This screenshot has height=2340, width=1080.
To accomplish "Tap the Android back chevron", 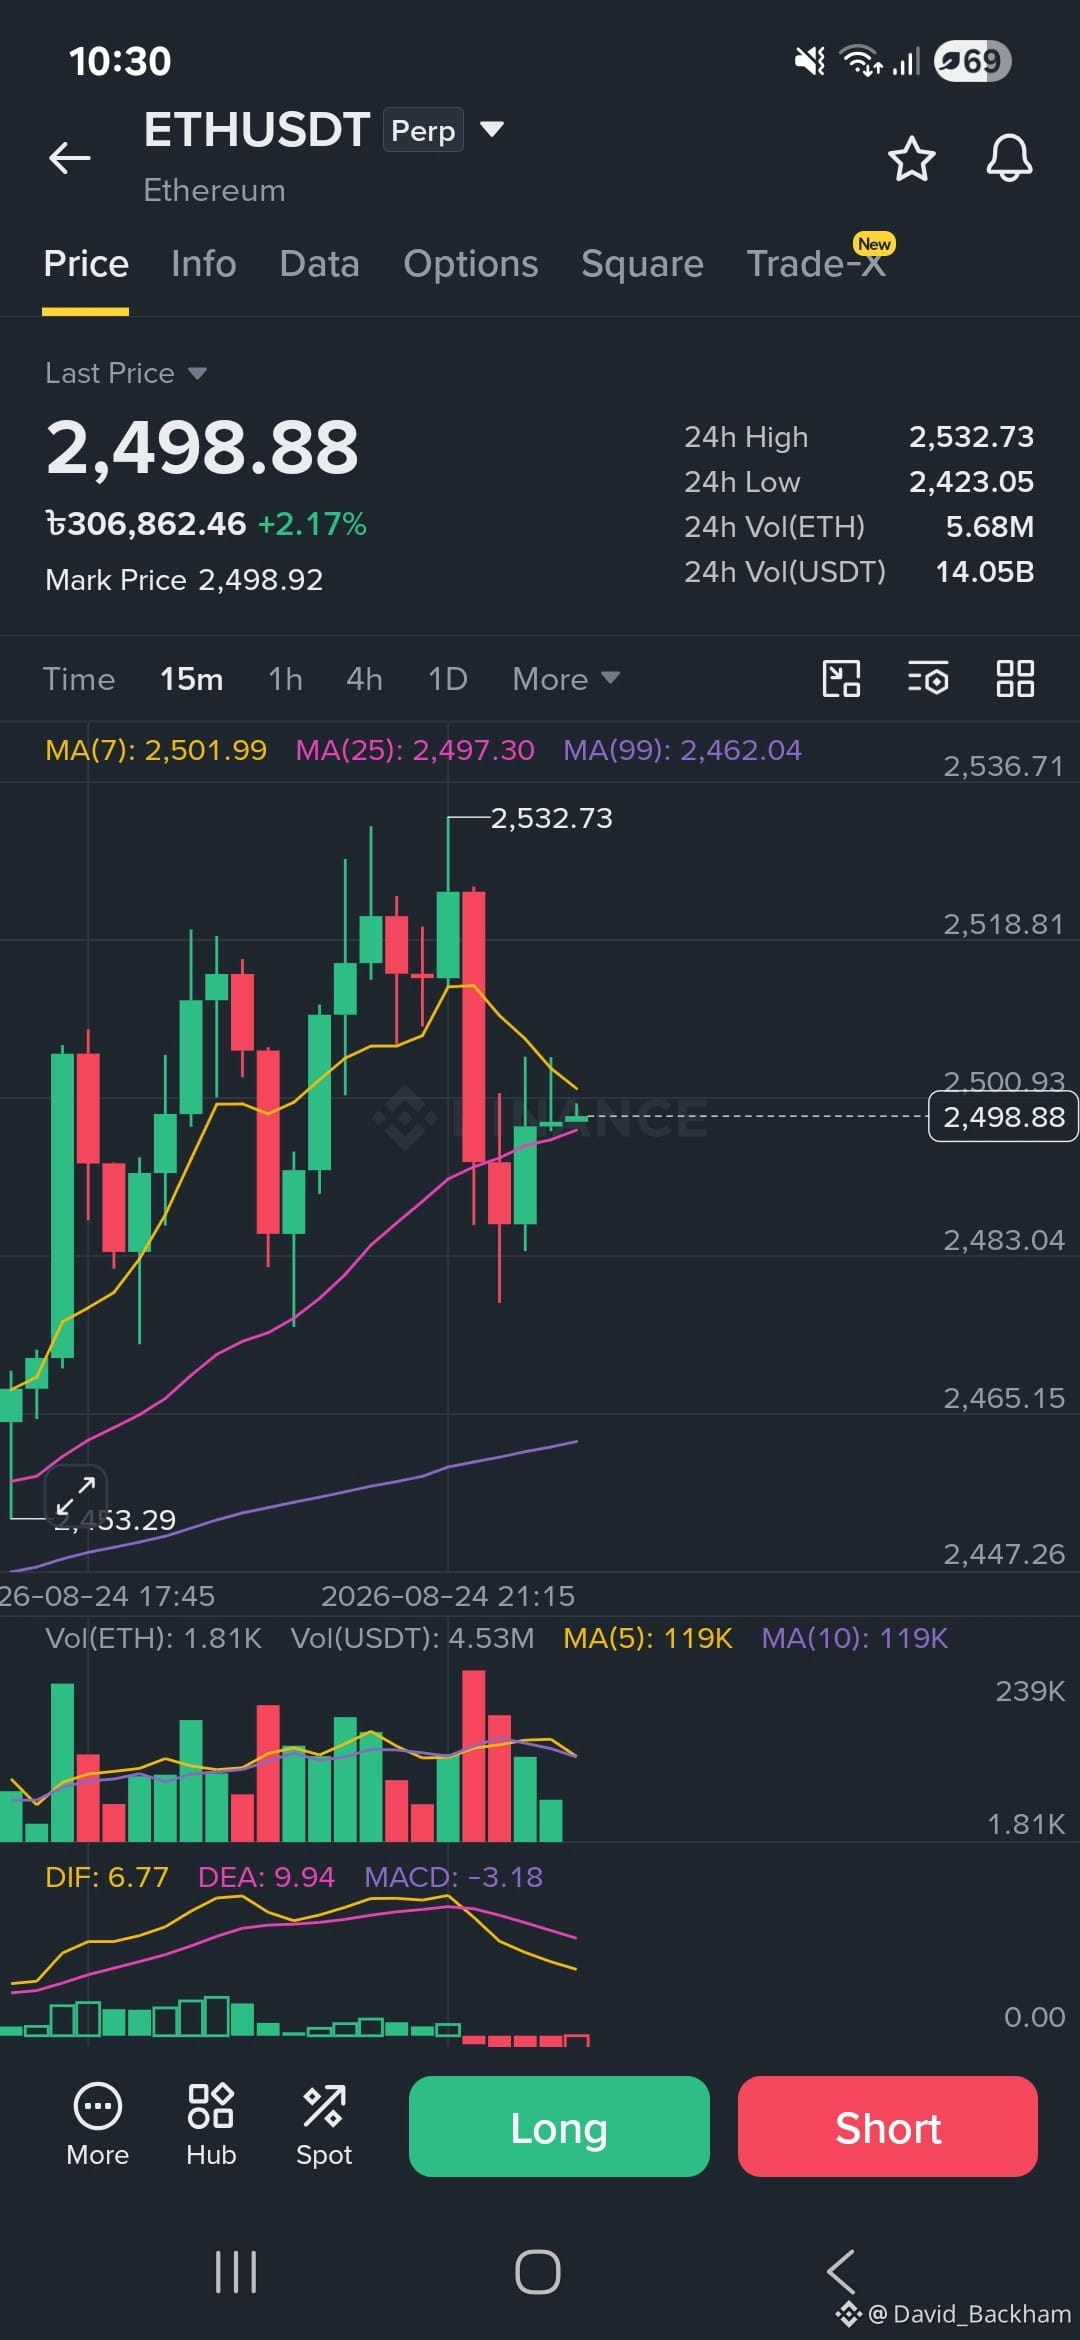I will point(841,2272).
